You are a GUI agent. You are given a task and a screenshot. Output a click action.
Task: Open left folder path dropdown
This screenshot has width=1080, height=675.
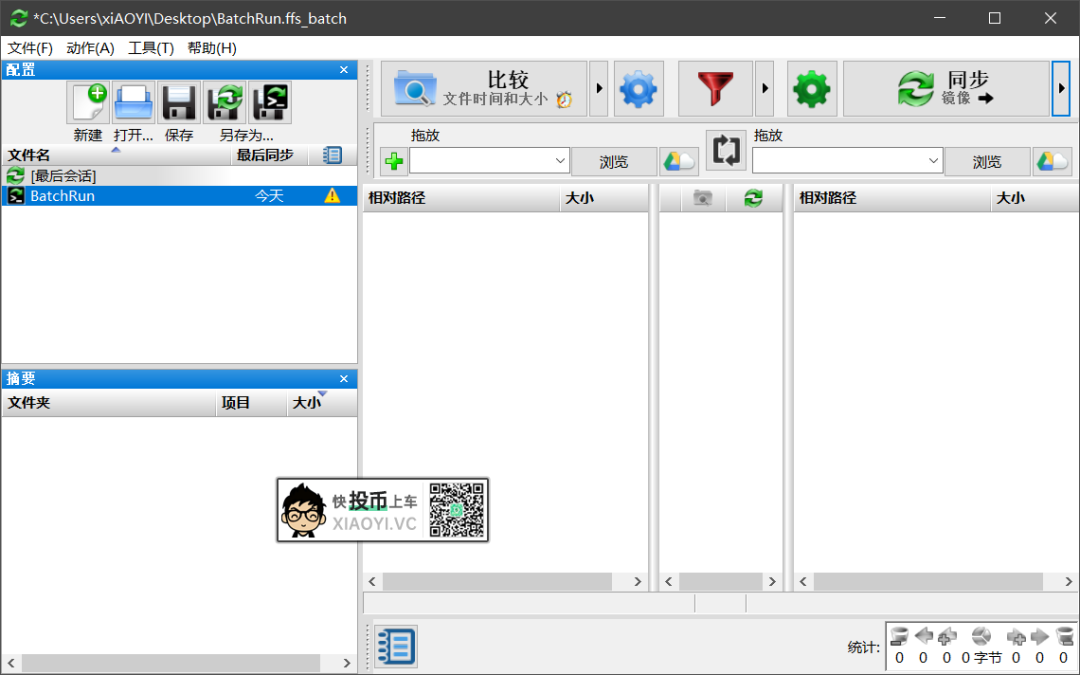(x=560, y=161)
